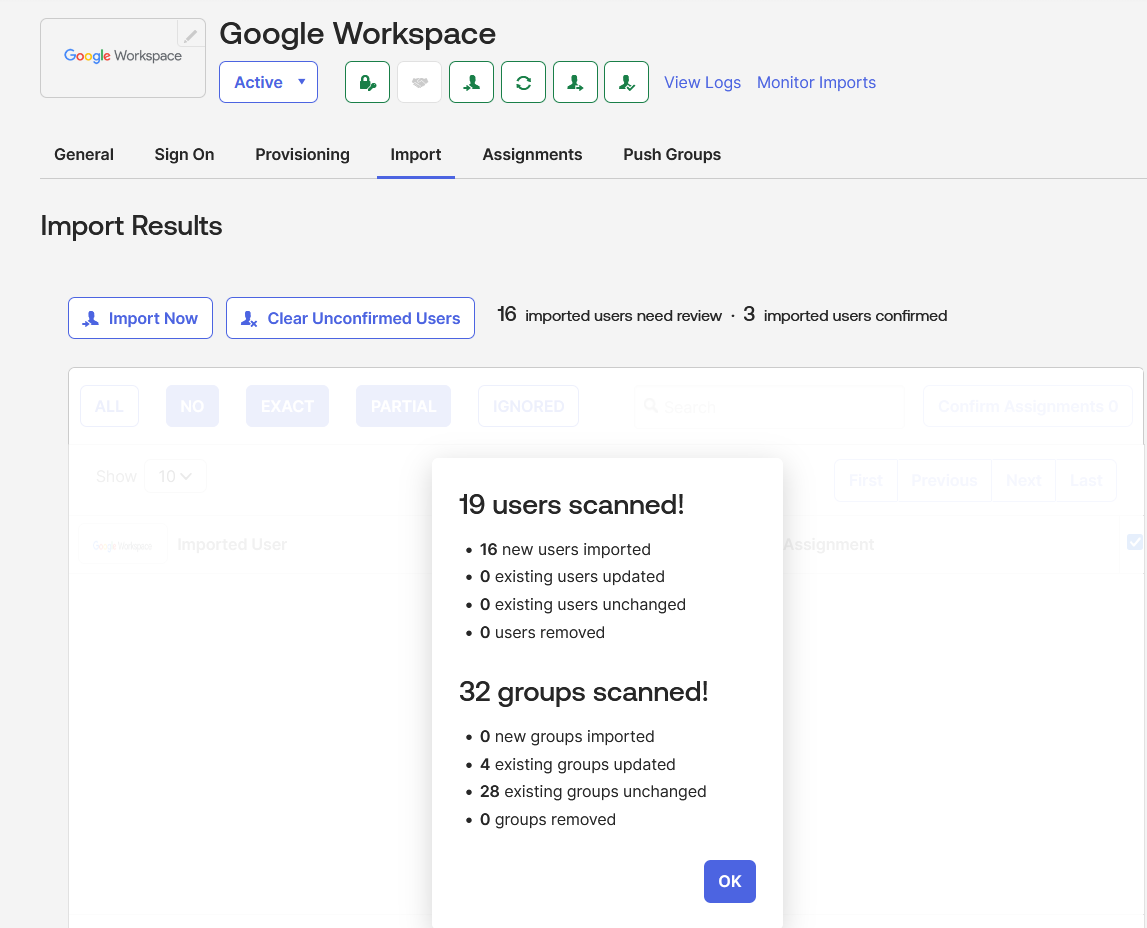This screenshot has width=1147, height=928.
Task: Click the pencil edit logo icon
Action: 191,35
